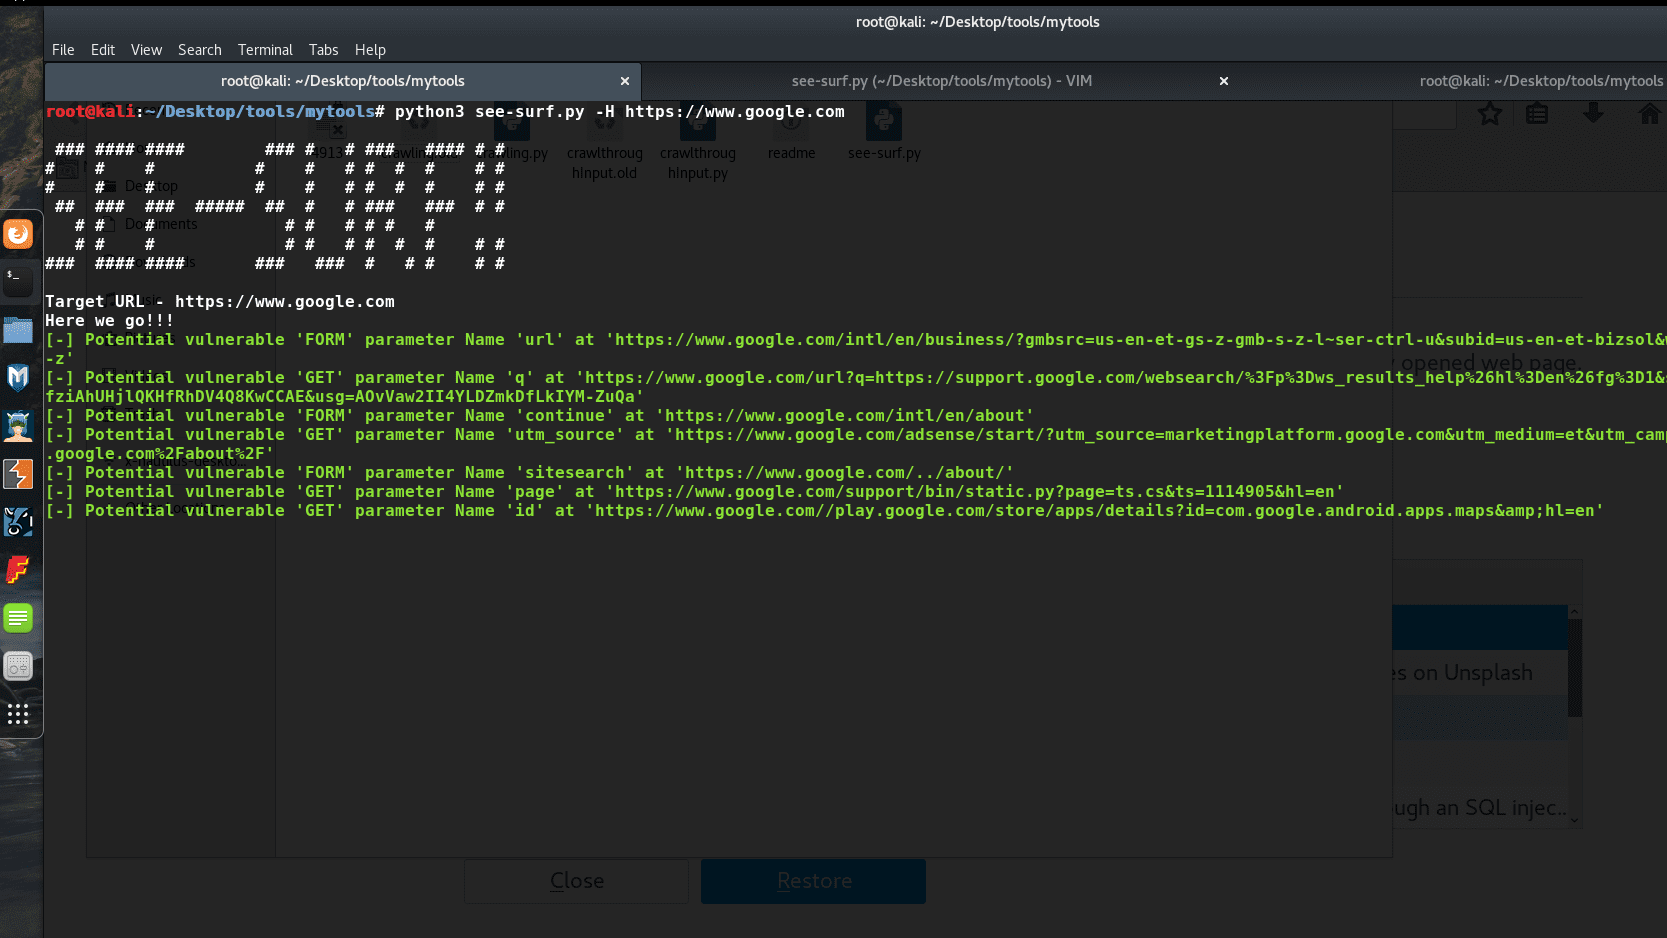This screenshot has height=938, width=1667.
Task: Launch the Terminal dock icon
Action: pyautogui.click(x=18, y=282)
